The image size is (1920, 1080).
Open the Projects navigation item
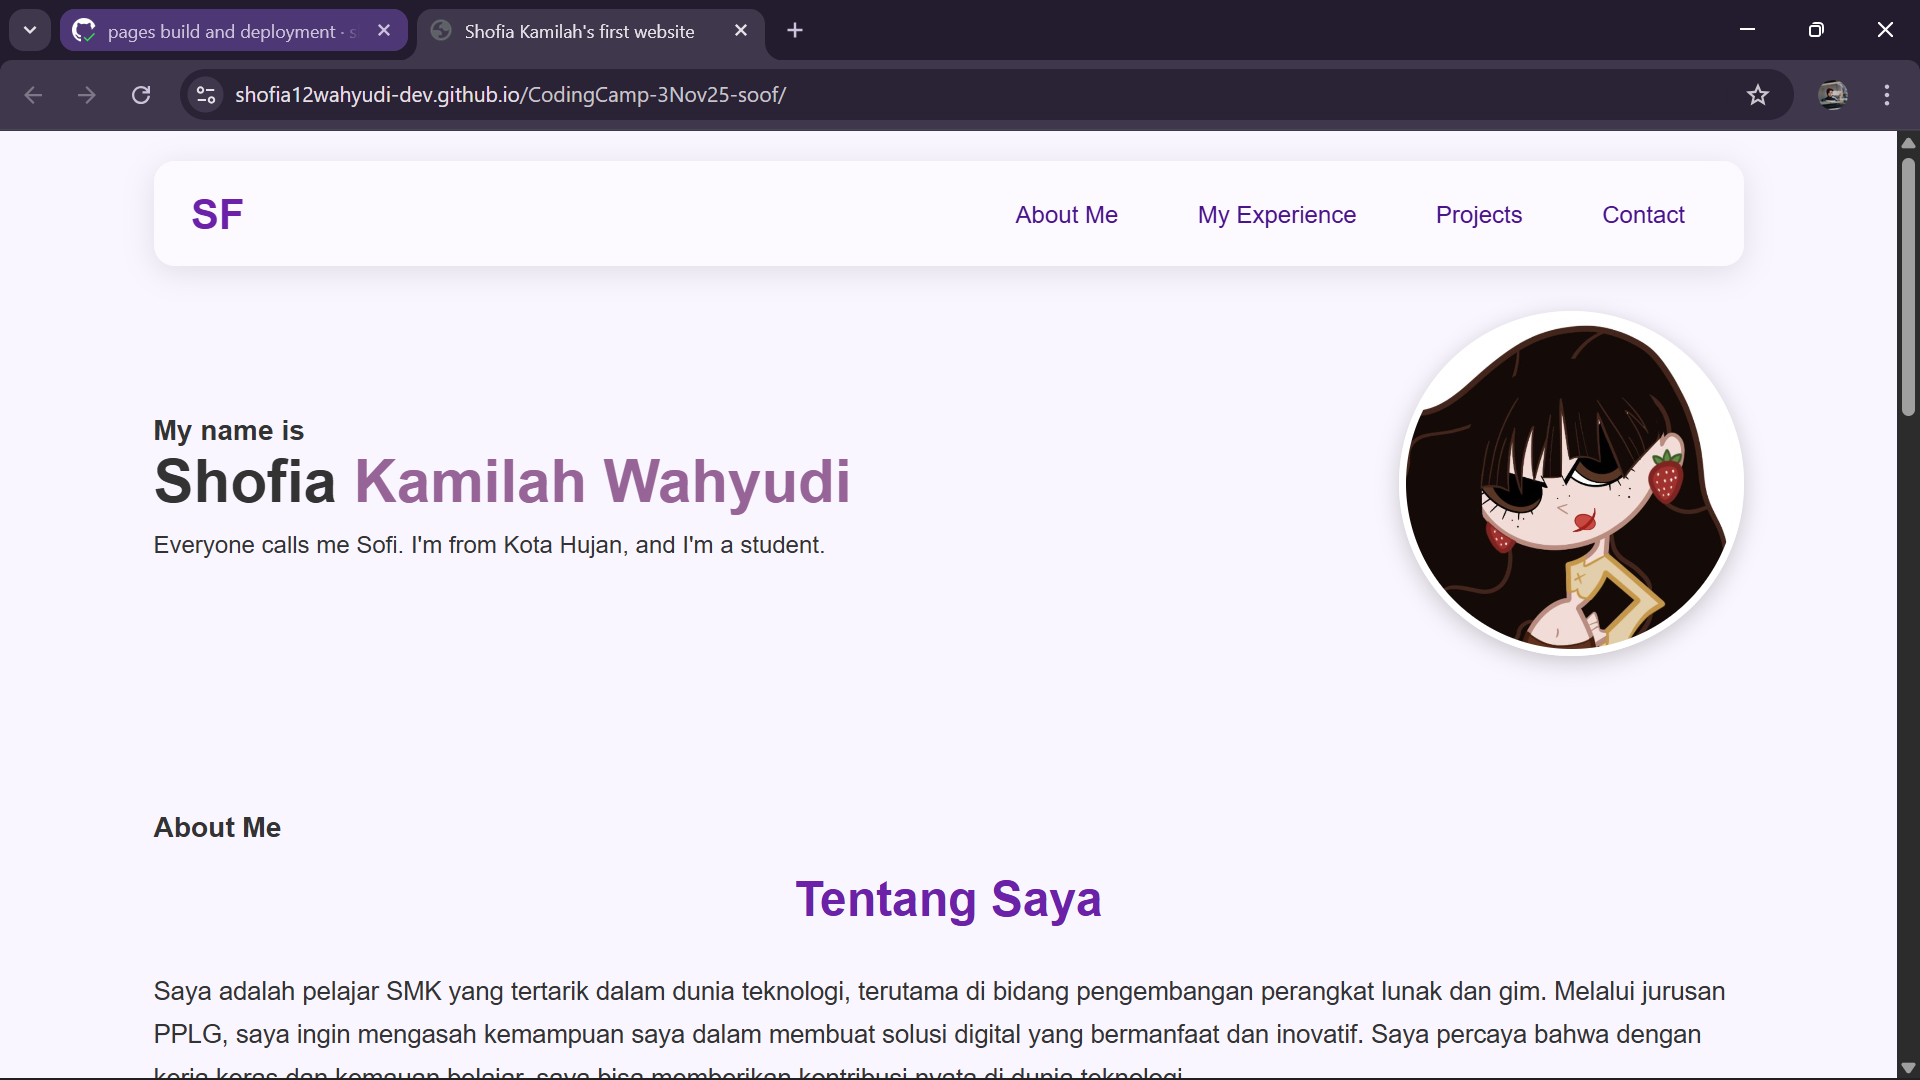click(x=1479, y=214)
